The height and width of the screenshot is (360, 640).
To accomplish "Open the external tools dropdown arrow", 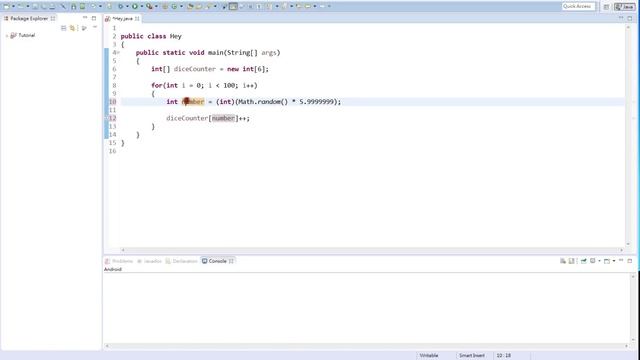I will coord(156,6).
